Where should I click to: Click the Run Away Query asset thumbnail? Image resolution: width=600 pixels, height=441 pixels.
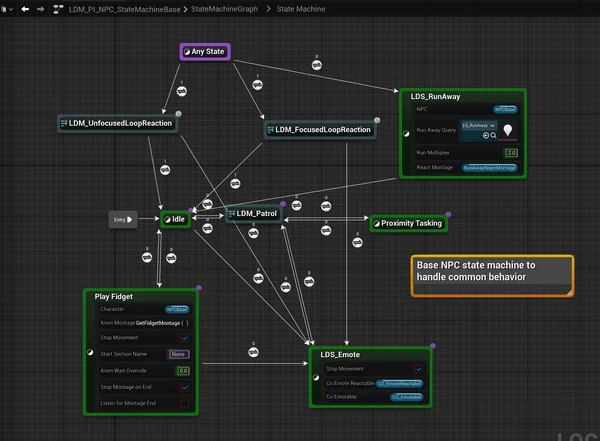508,131
